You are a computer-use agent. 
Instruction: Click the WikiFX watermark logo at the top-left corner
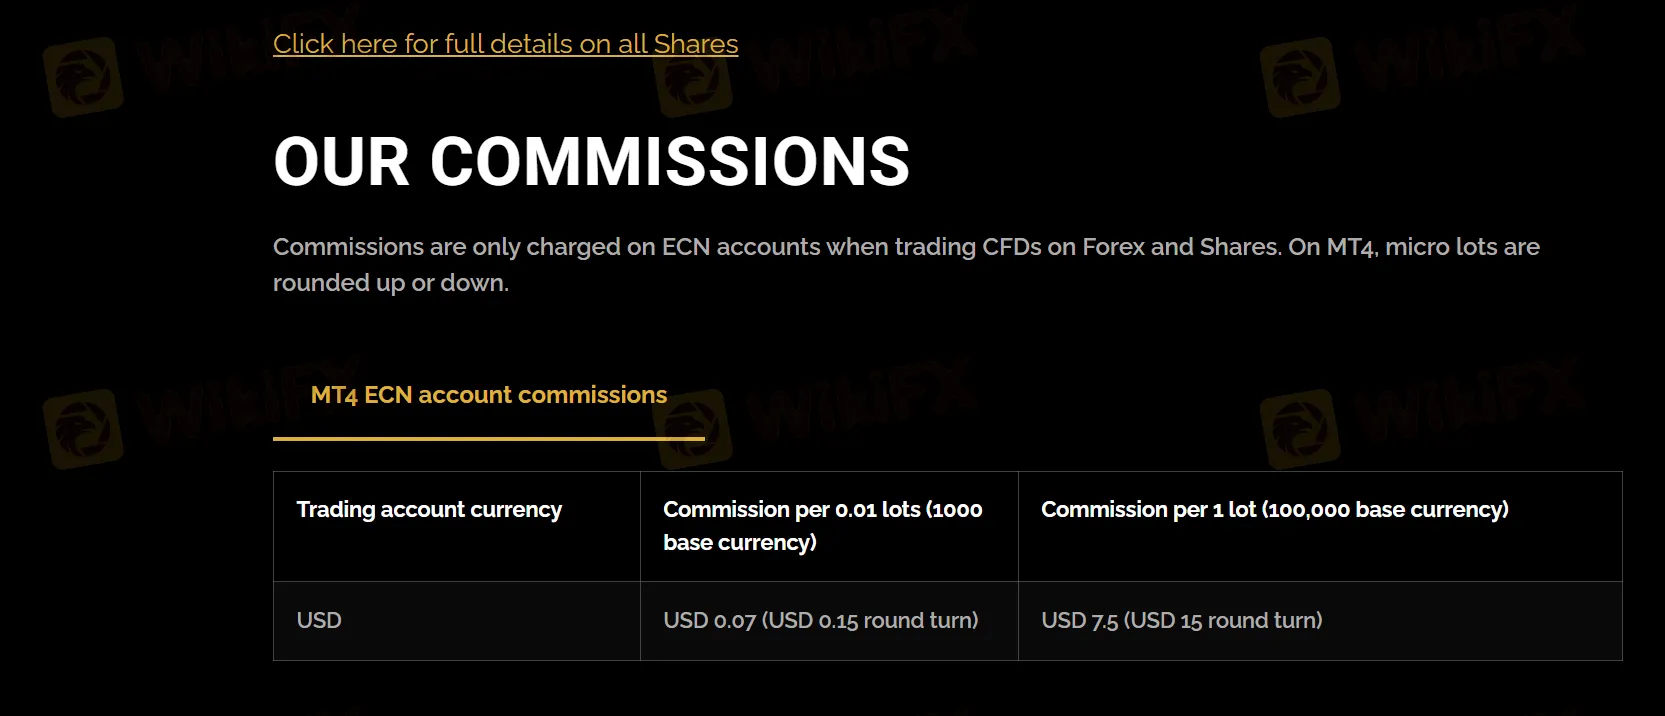point(84,76)
